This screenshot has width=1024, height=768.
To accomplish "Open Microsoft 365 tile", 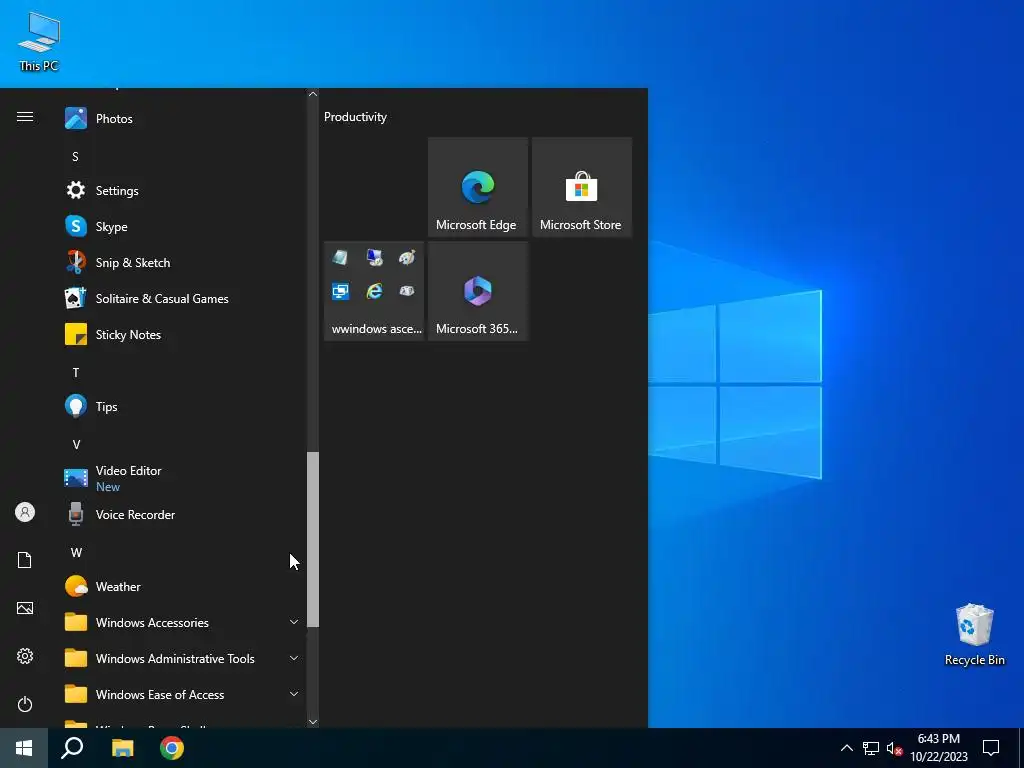I will tap(478, 291).
